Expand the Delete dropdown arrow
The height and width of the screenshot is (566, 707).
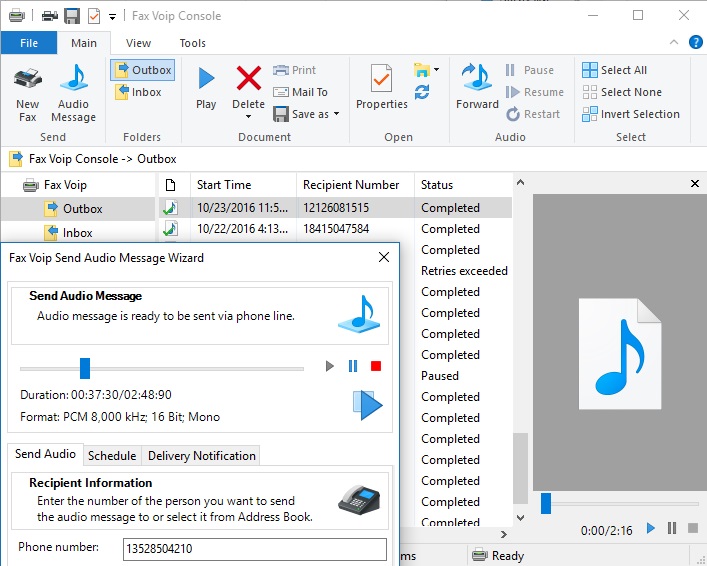point(248,117)
